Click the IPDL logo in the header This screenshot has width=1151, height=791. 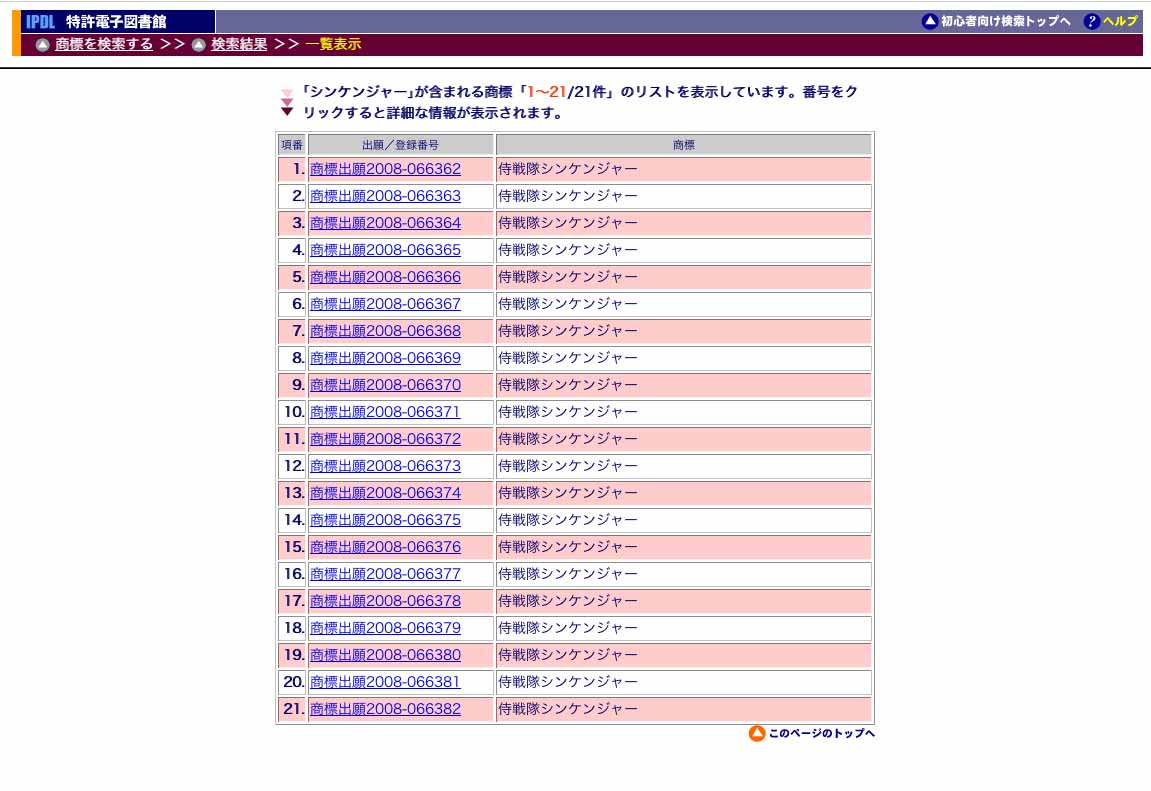(x=40, y=21)
